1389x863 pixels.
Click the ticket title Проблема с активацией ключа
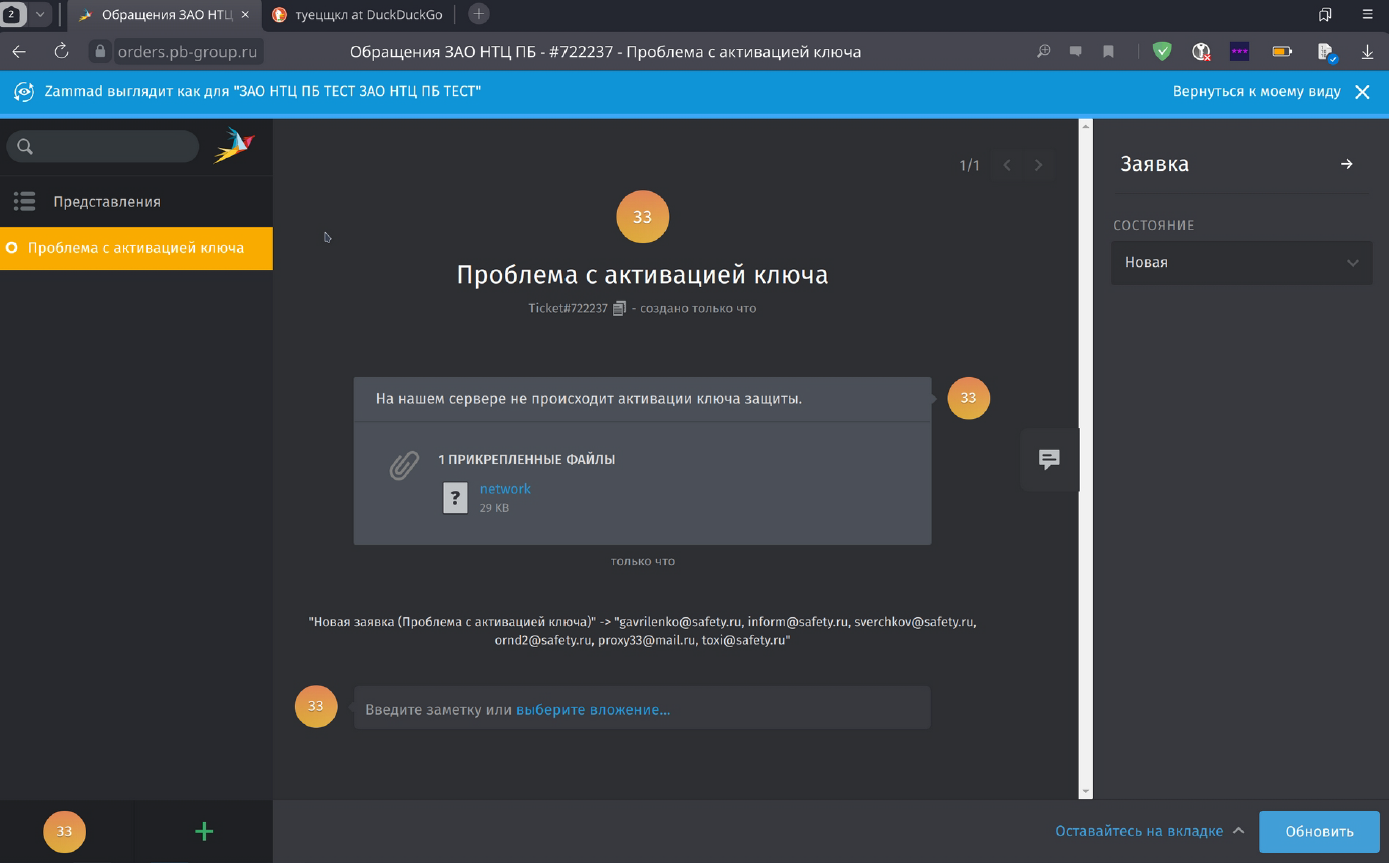[642, 275]
